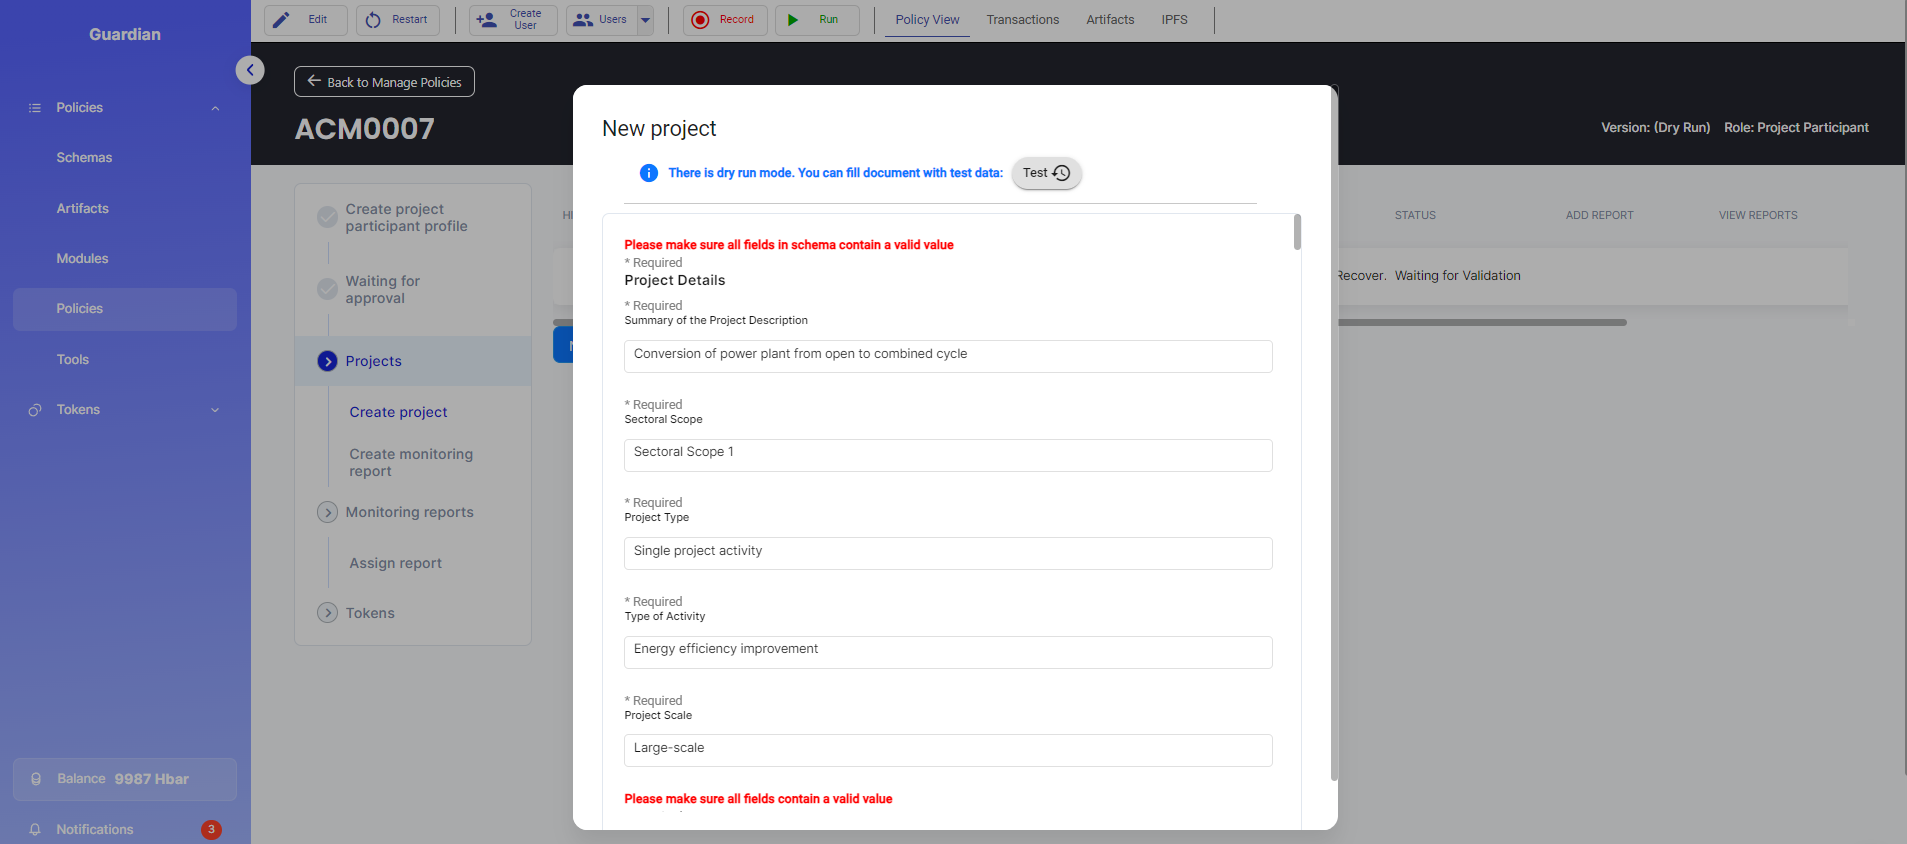Expand the Monitoring reports step
Viewport: 1907px width, 844px height.
(327, 512)
